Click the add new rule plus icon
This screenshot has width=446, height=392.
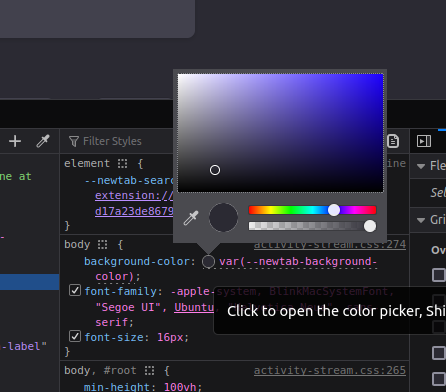pyautogui.click(x=15, y=141)
